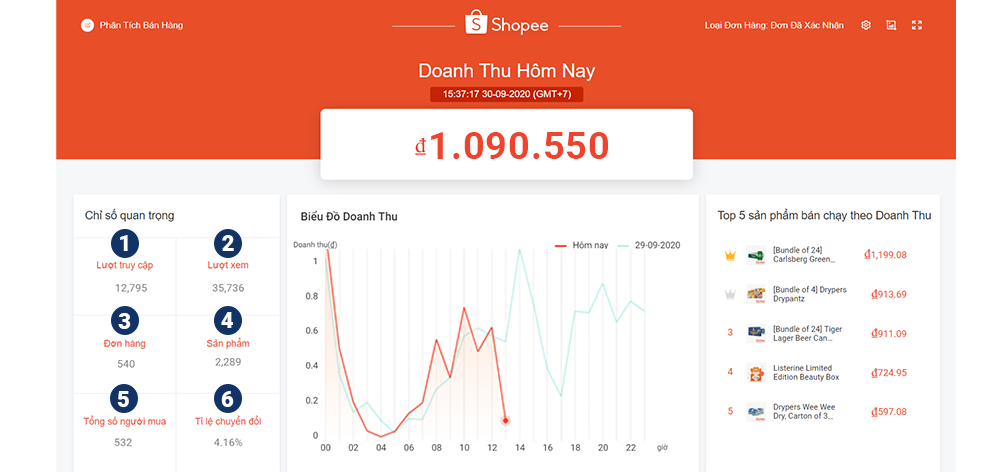Select the Sản phẩm metric
Viewport: 1000px width, 472px height.
[228, 344]
